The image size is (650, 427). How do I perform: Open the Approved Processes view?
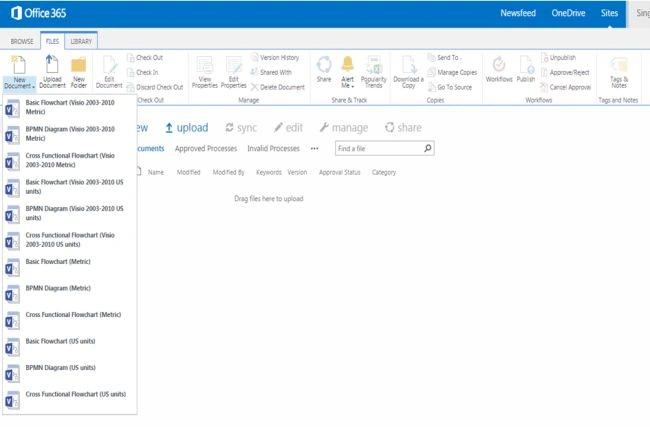coord(206,148)
